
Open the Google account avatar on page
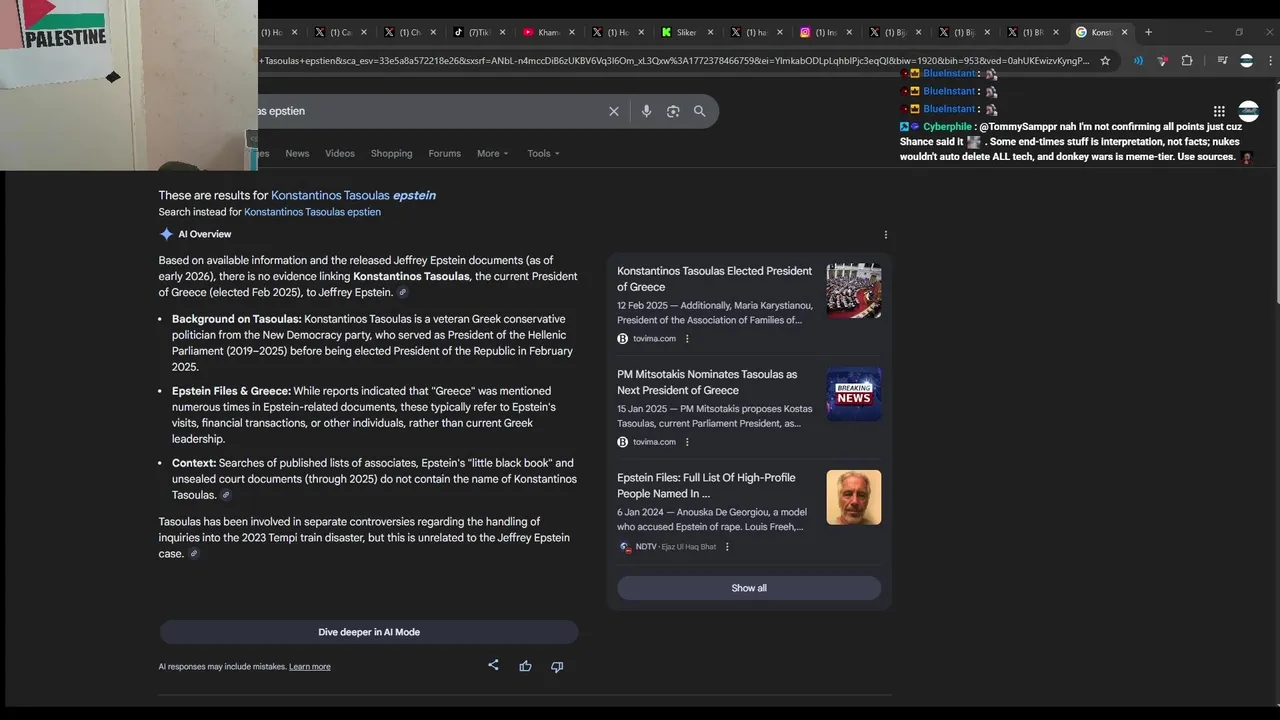1248,111
